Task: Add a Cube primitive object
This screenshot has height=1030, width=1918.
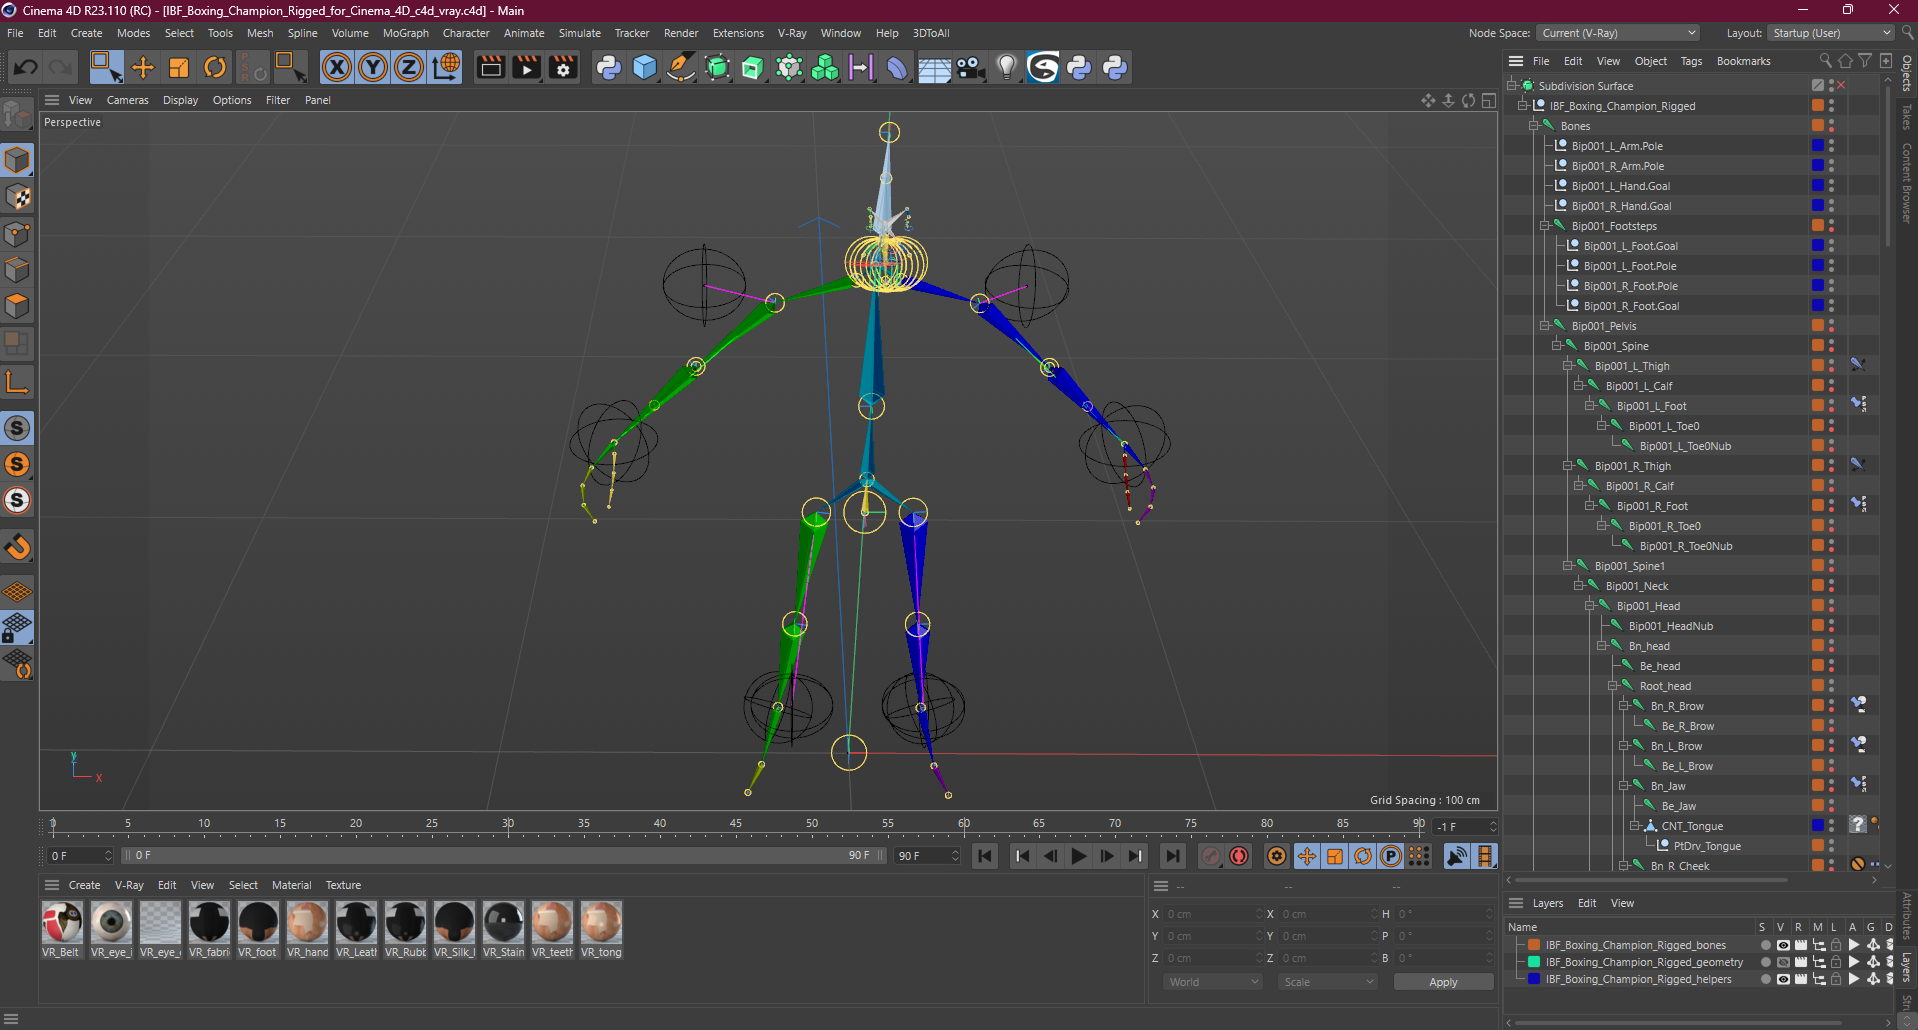Action: [x=645, y=68]
